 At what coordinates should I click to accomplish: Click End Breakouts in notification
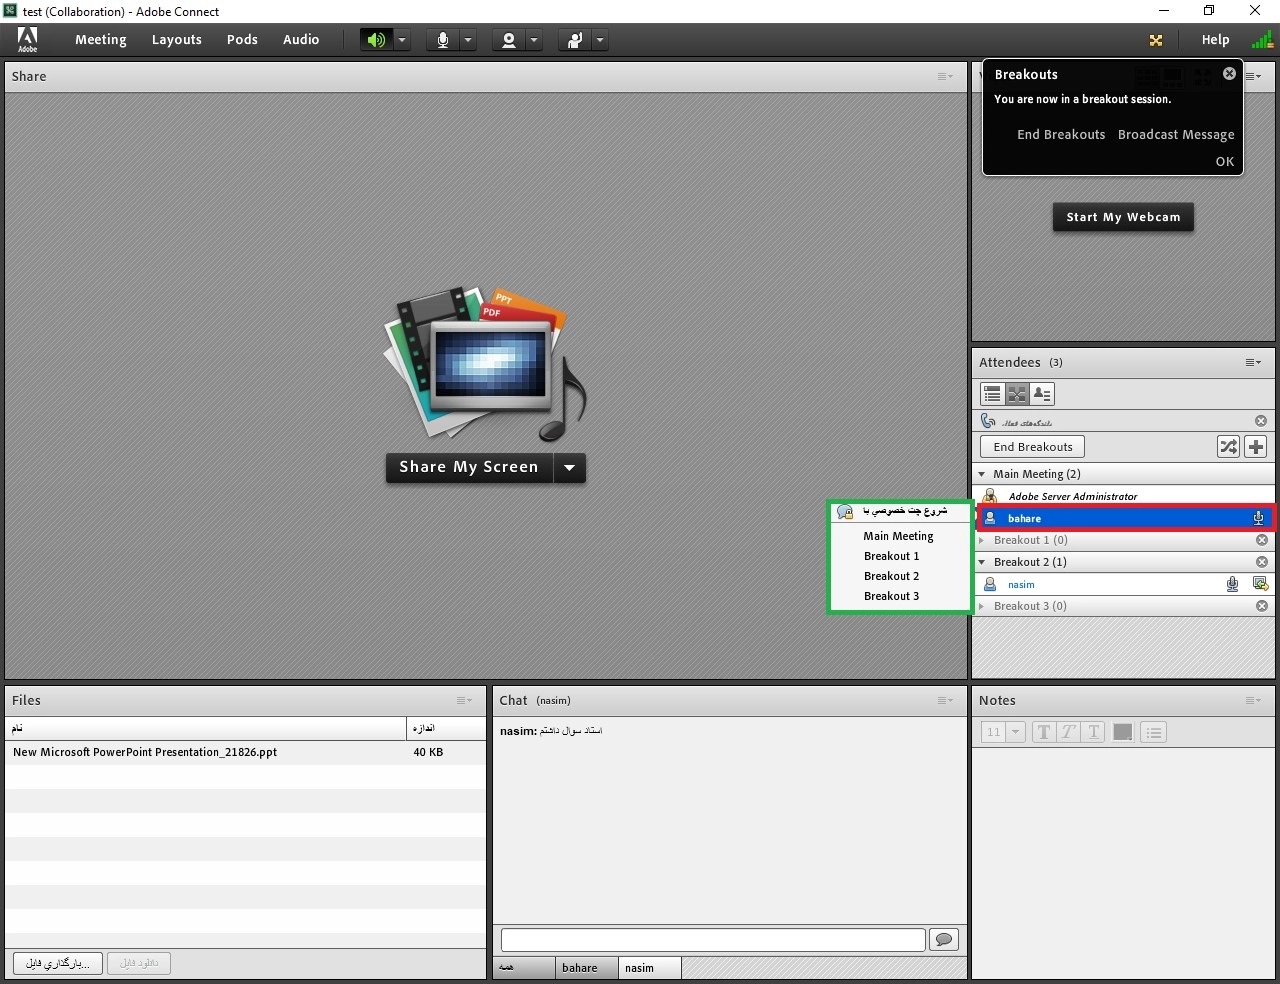pos(1061,134)
